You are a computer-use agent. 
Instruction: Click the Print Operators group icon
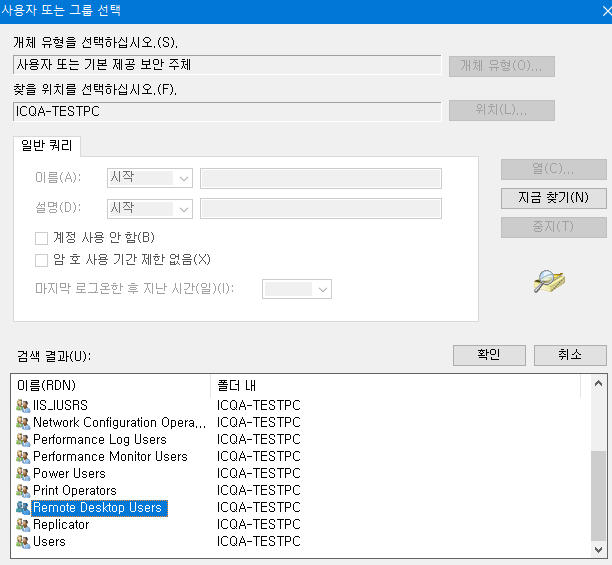(x=23, y=490)
